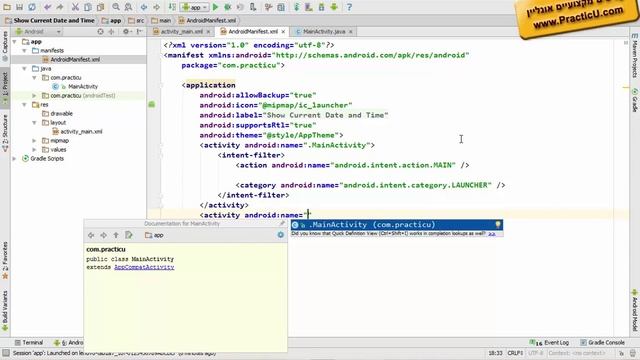Run the app with green play button
Viewport: 640px width, 360px height.
tap(216, 7)
